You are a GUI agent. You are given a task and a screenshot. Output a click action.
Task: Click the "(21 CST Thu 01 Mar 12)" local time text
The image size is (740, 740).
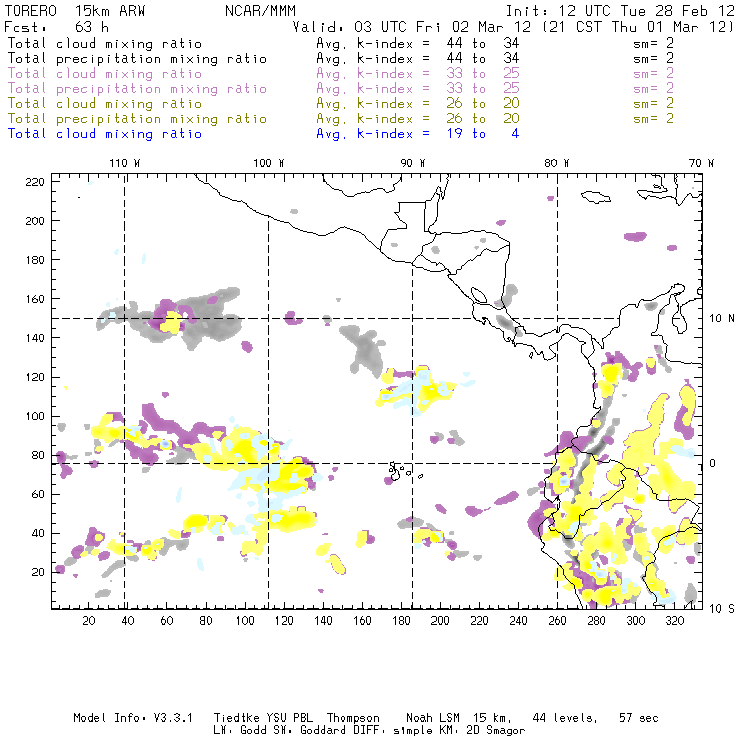pyautogui.click(x=638, y=27)
